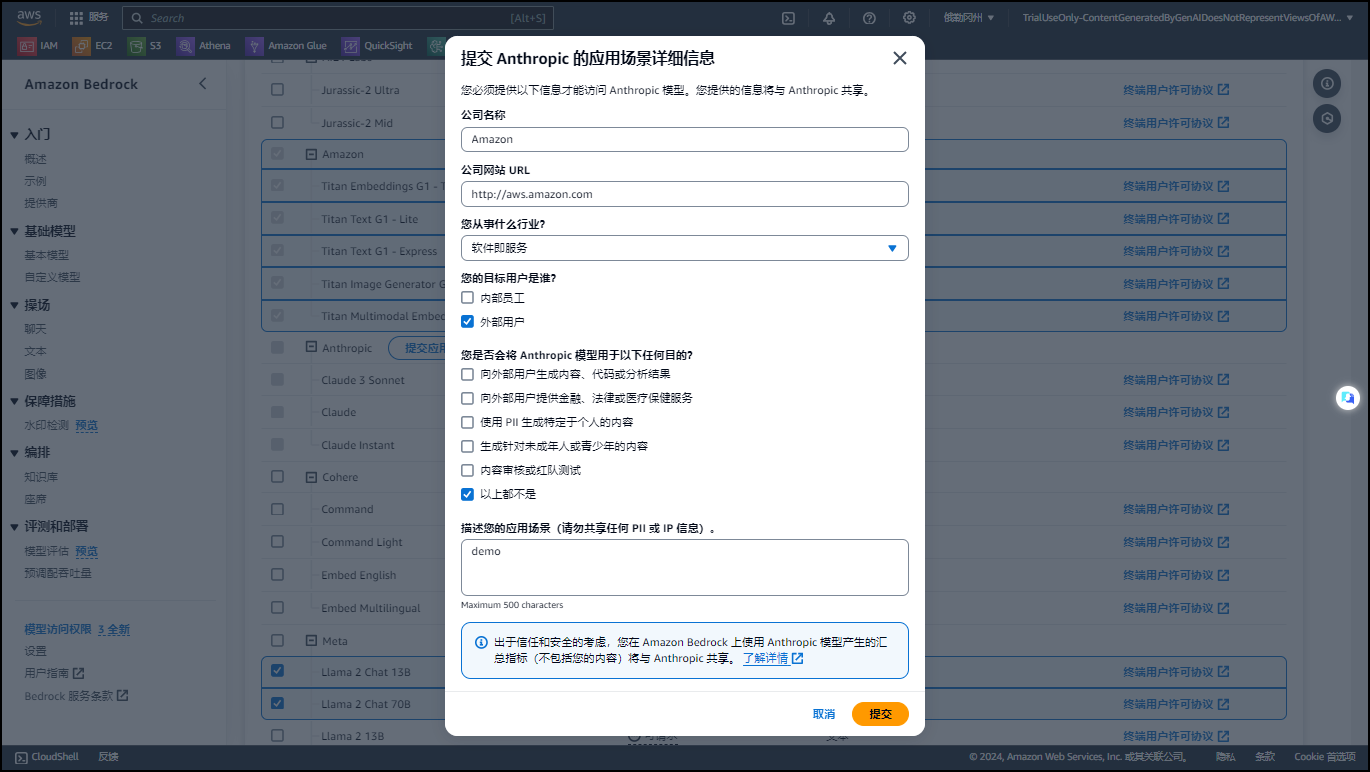This screenshot has width=1370, height=772.
Task: Click the CloudShell icon in the footer
Action: [21, 757]
